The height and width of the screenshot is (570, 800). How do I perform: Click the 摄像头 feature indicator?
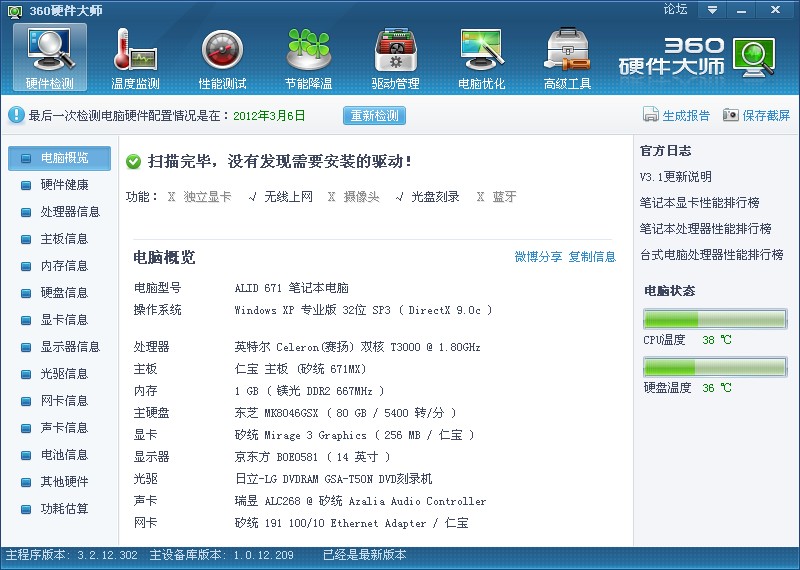(354, 196)
